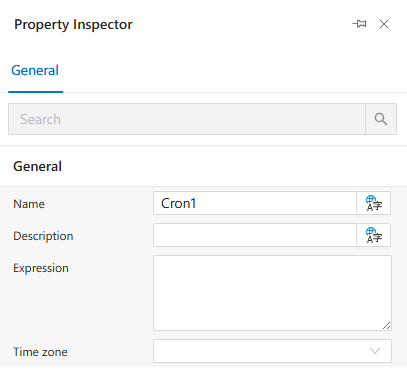Screen dimensions: 407x391
Task: Click the magnifier search button
Action: tap(381, 119)
